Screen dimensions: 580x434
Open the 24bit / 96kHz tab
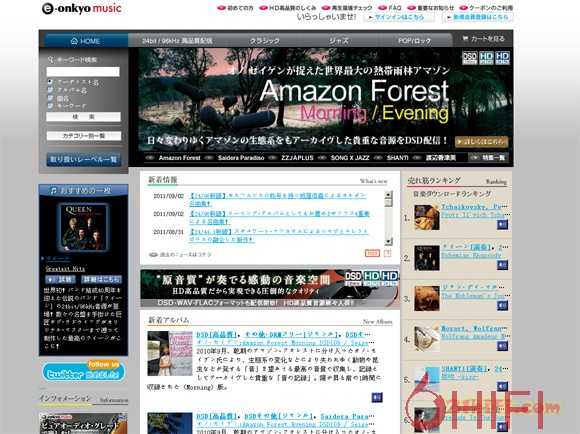click(x=178, y=41)
